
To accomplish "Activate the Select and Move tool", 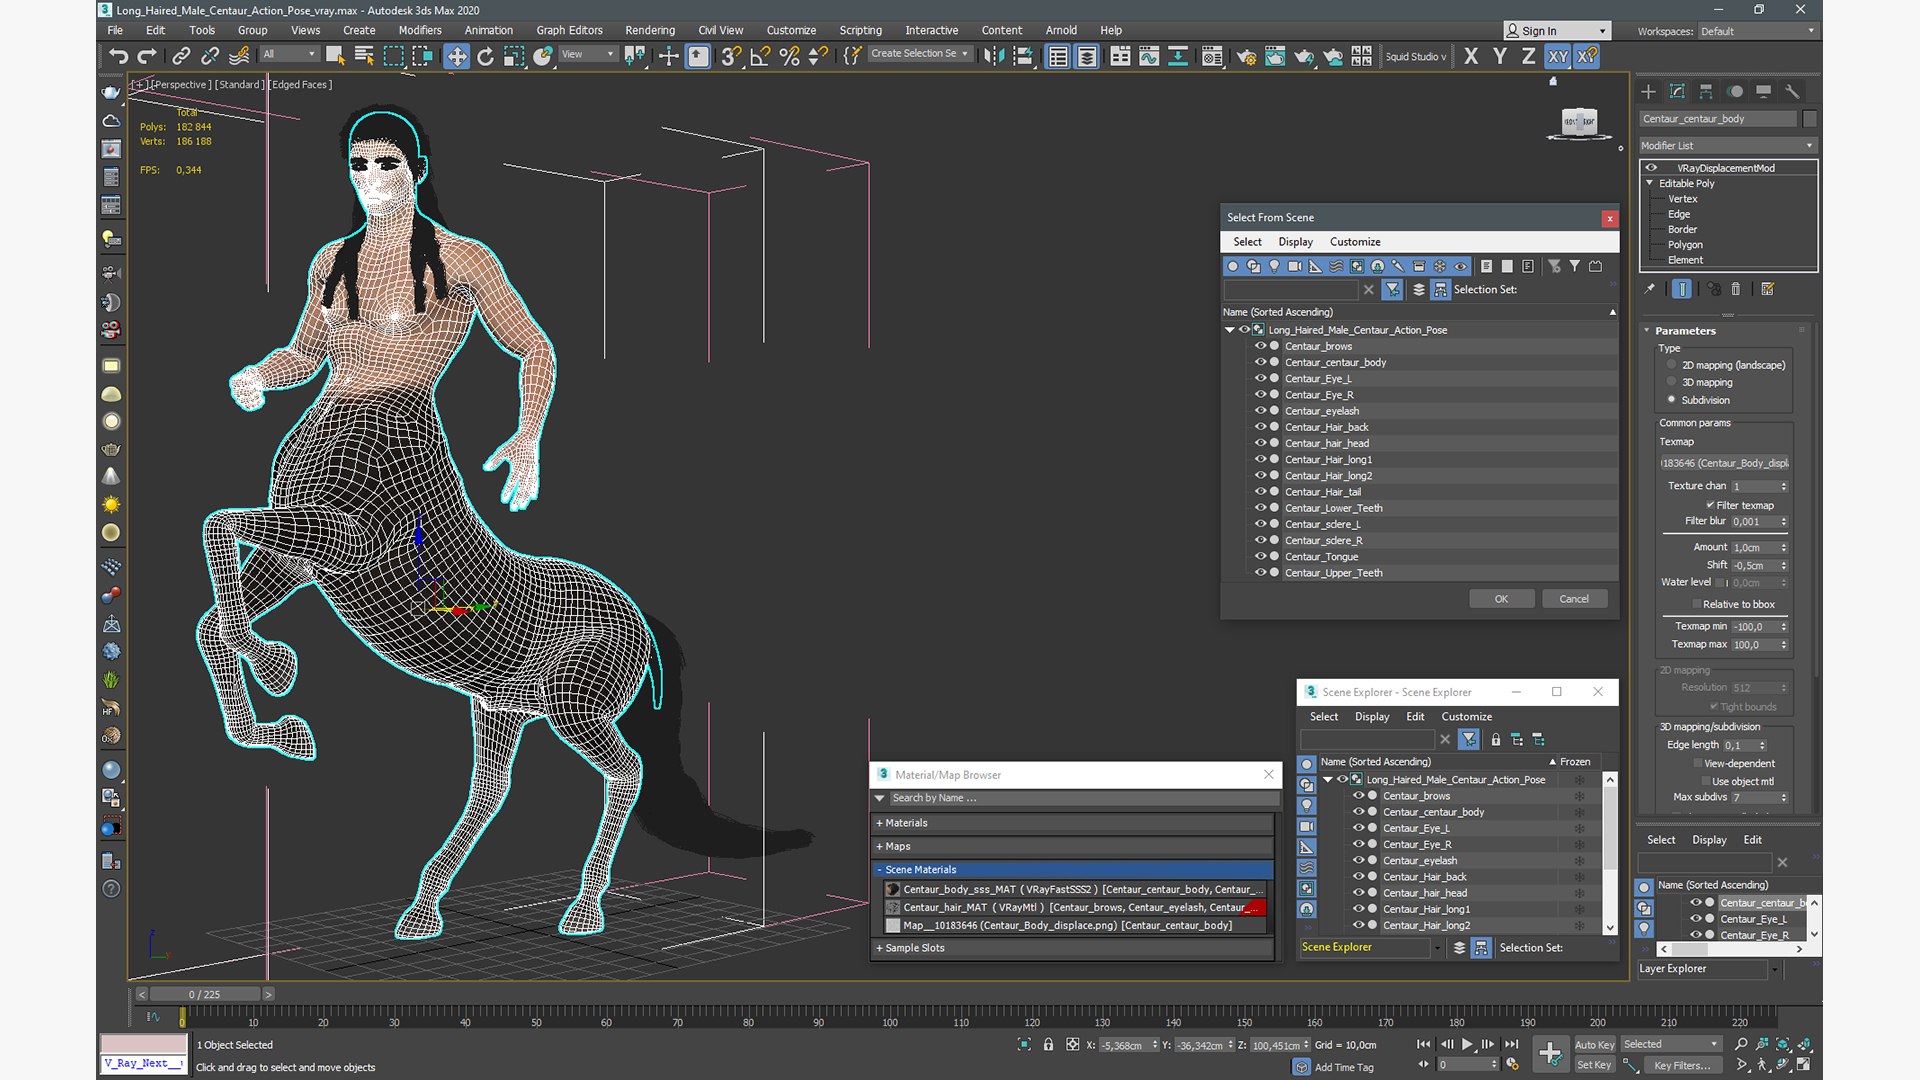I will pyautogui.click(x=457, y=56).
